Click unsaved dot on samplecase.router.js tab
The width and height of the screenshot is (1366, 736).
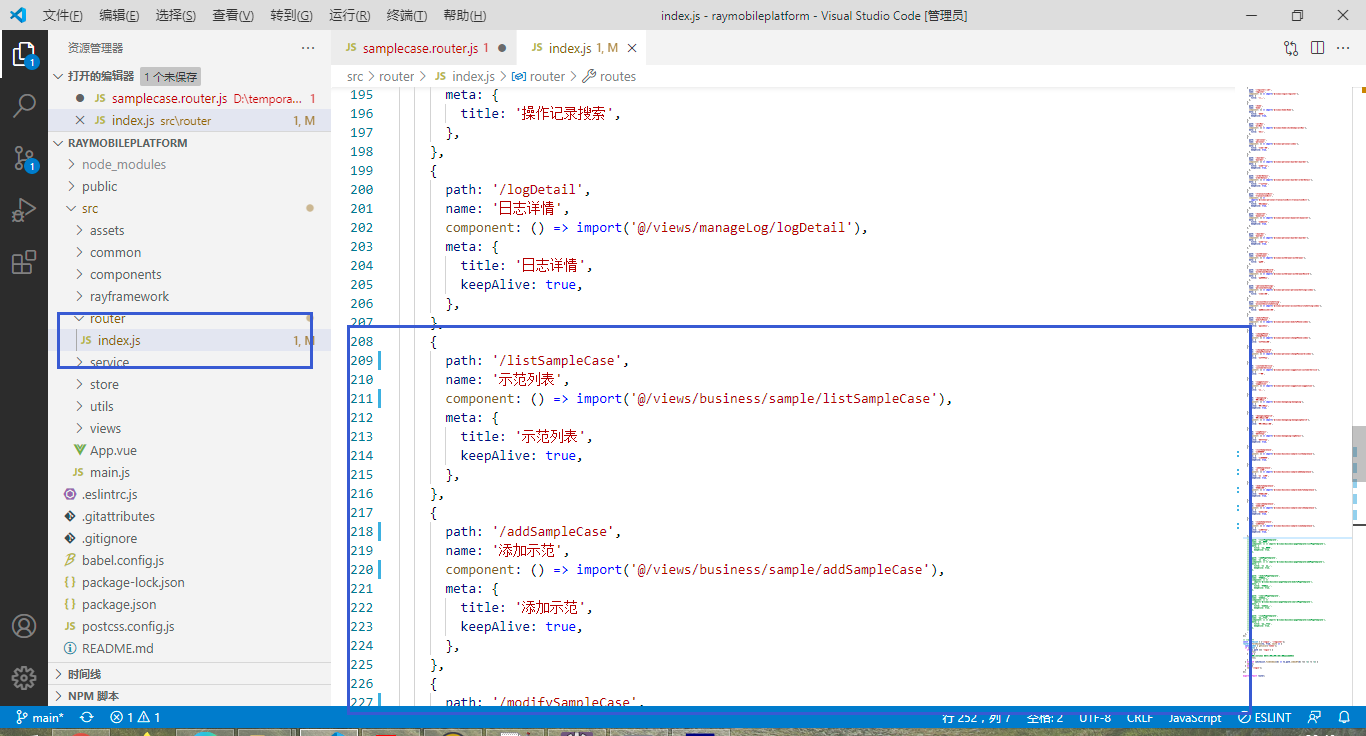pyautogui.click(x=502, y=48)
